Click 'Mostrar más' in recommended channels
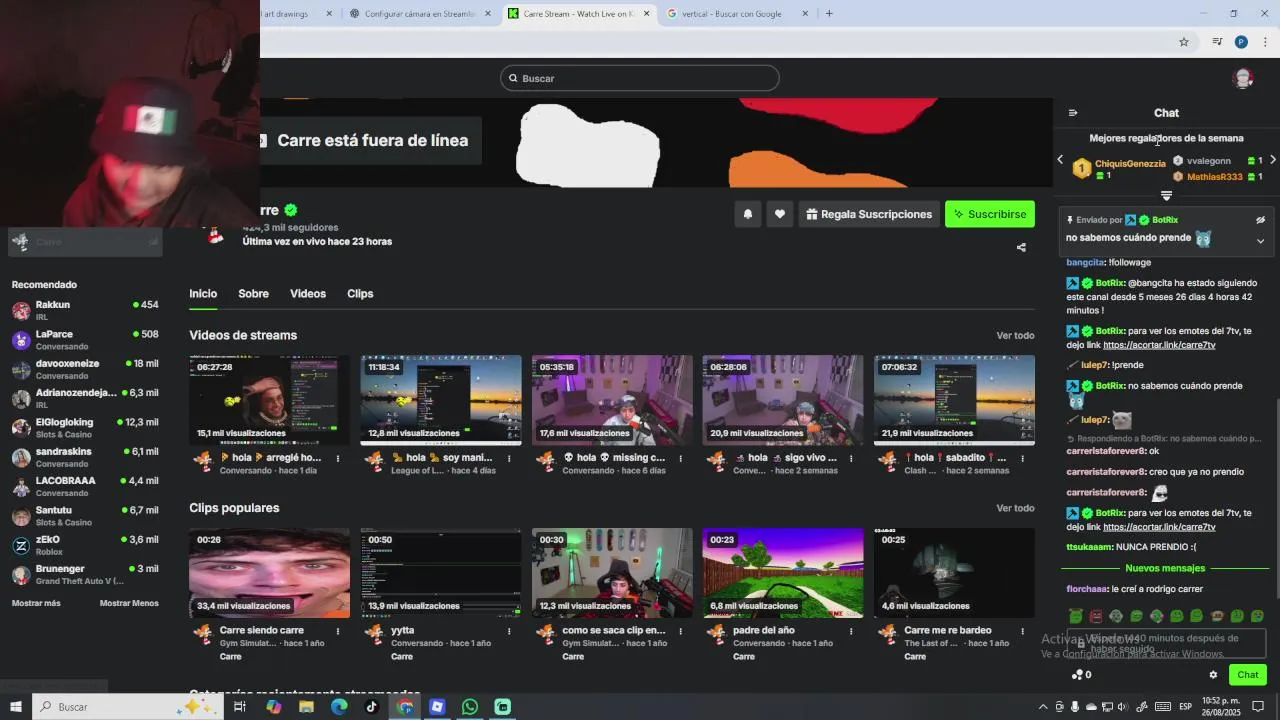This screenshot has width=1280, height=720. point(36,603)
